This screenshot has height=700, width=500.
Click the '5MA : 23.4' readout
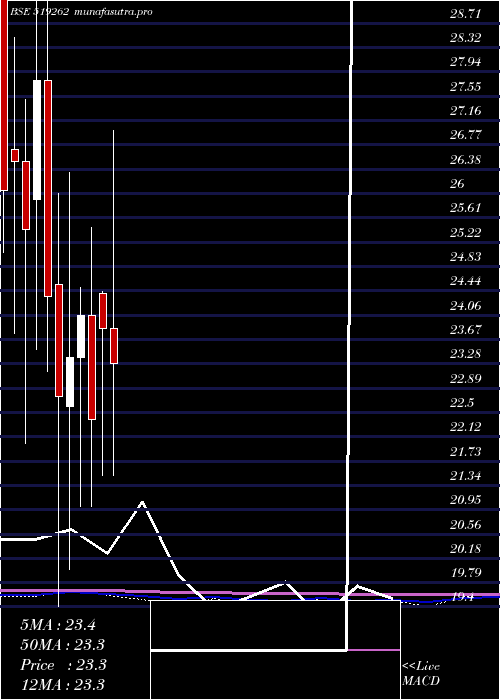(x=58, y=625)
